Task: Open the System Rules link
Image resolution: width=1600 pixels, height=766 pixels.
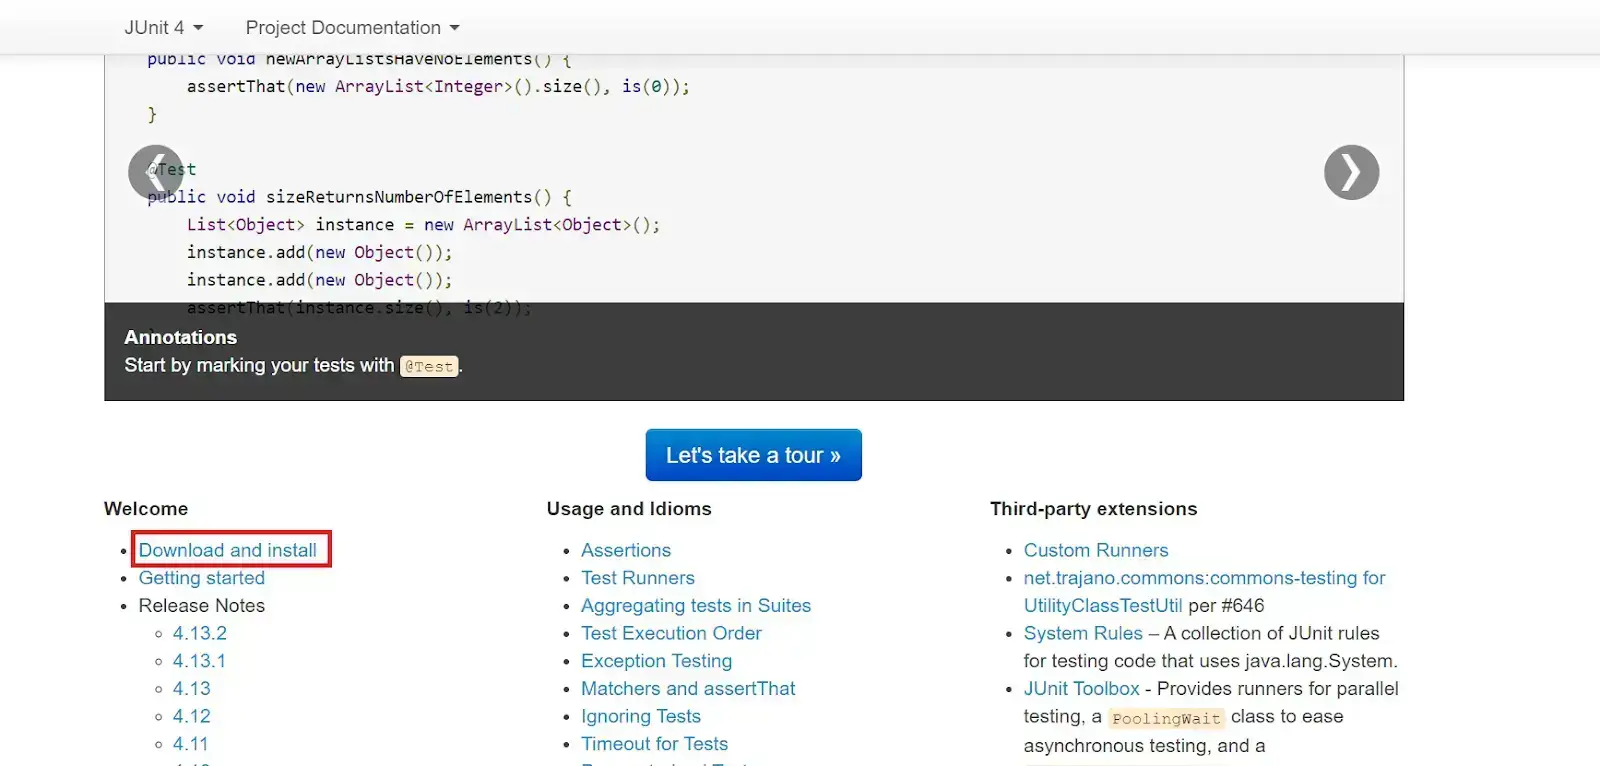Action: tap(1083, 633)
